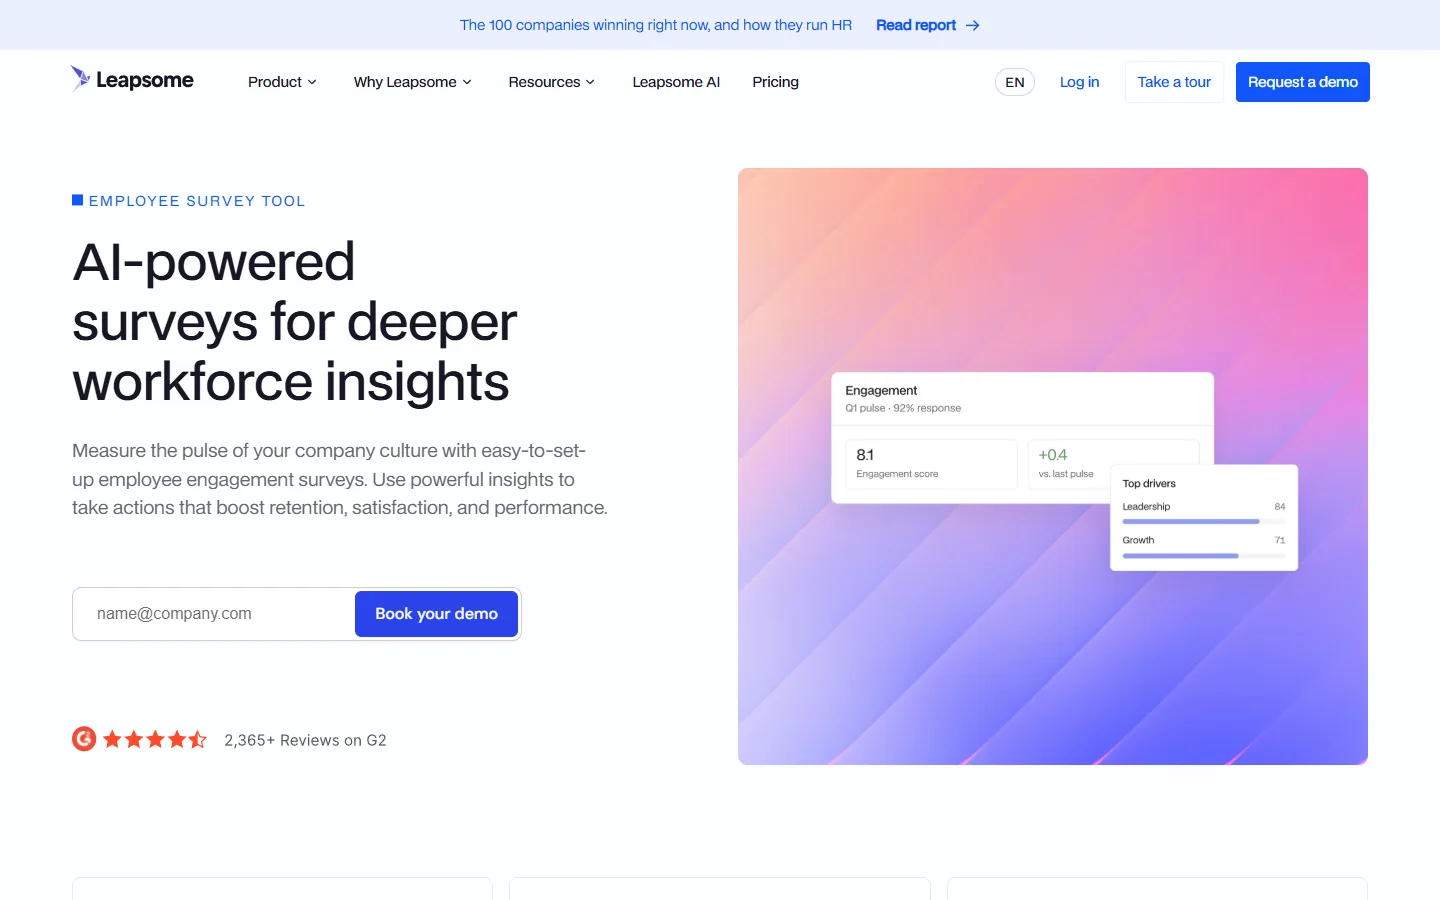Click the G2 star rating
The image size is (1440, 900).
click(x=155, y=739)
